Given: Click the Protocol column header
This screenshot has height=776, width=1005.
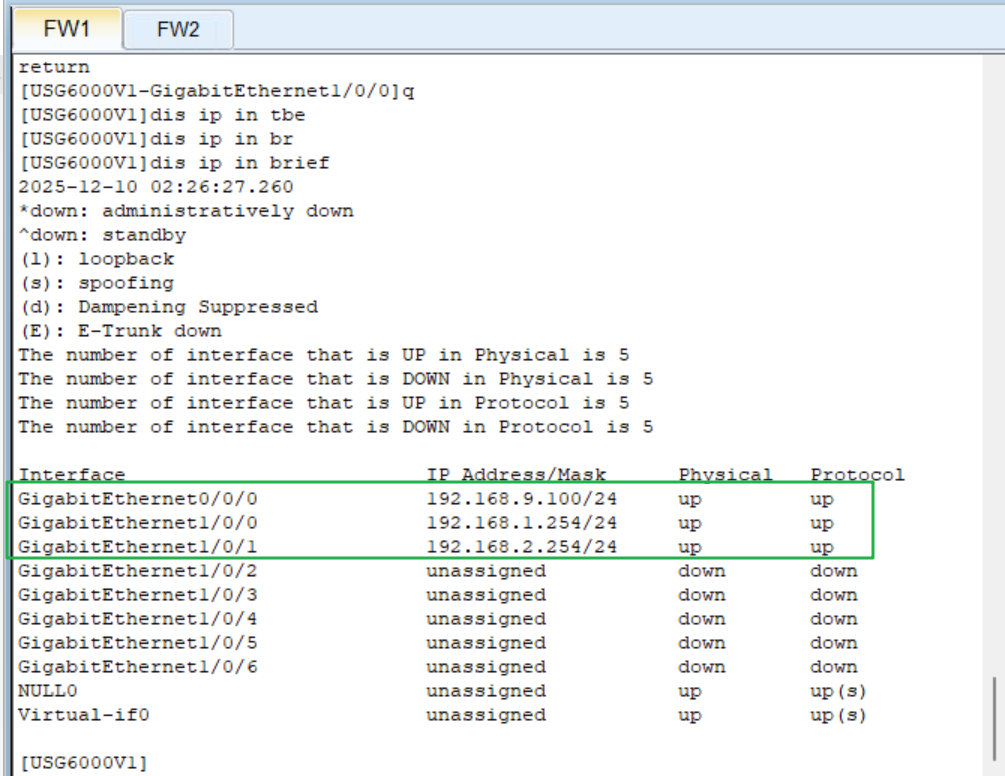Looking at the screenshot, I should 858,475.
